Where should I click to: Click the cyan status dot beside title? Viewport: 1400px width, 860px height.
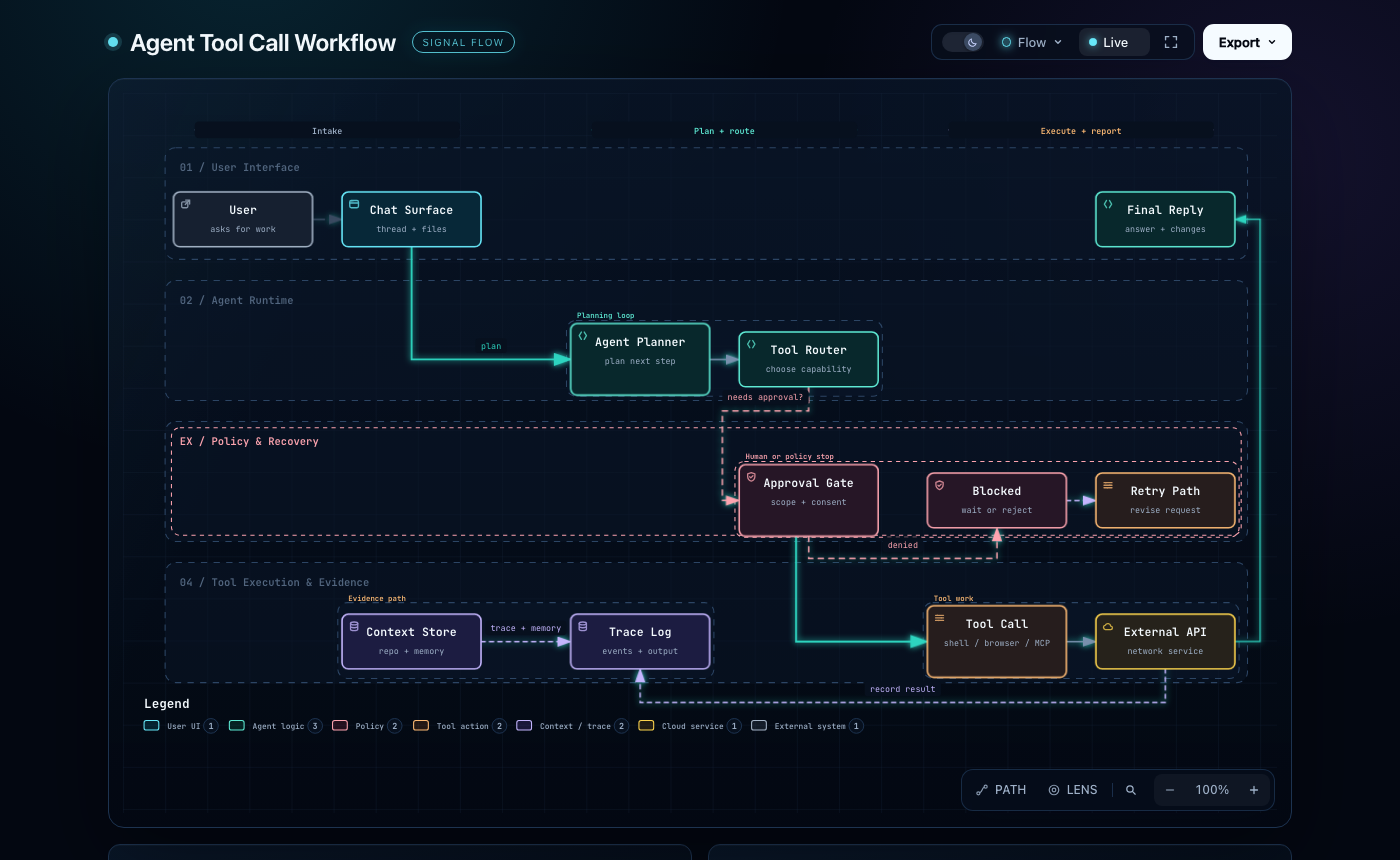[113, 42]
